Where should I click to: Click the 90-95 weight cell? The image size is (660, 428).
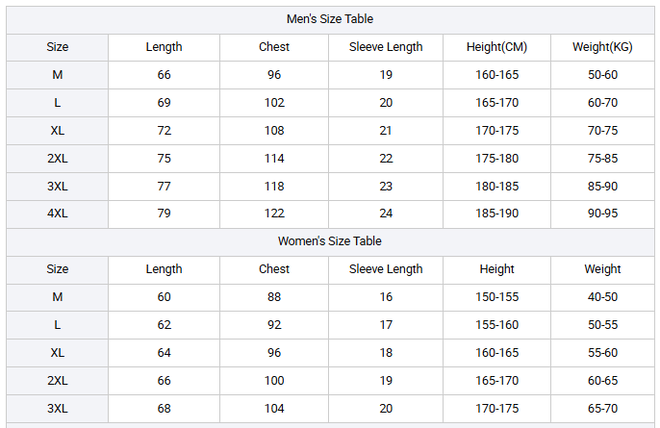[603, 213]
